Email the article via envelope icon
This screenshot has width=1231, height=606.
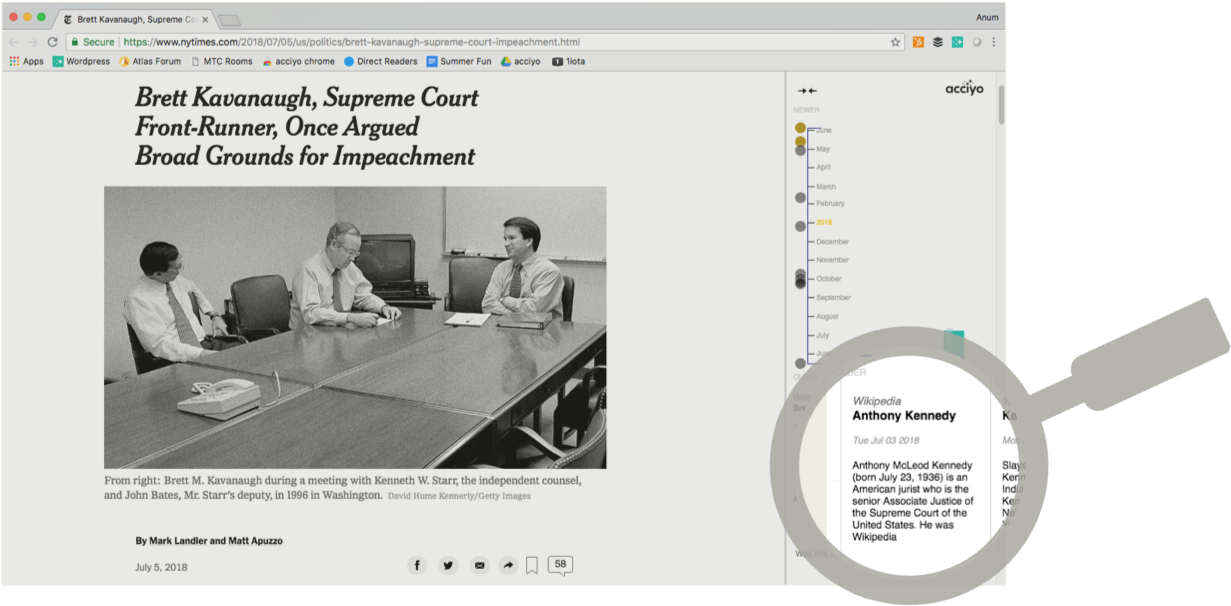480,566
